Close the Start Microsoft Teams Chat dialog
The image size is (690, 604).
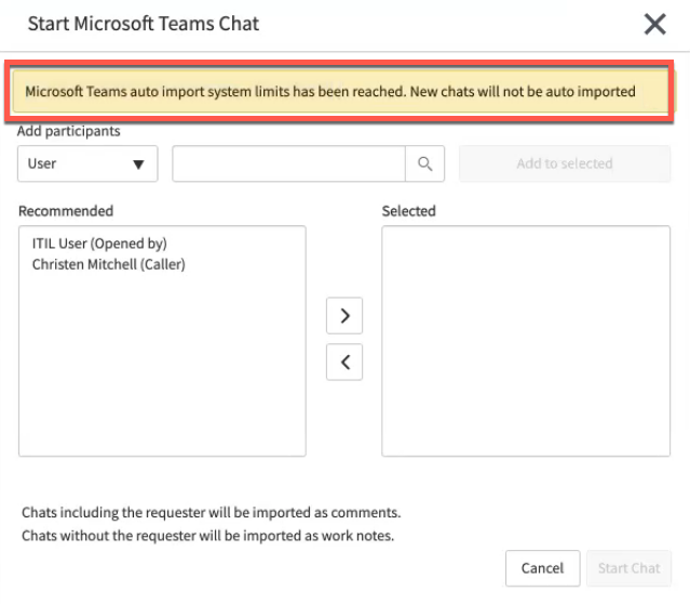tap(655, 24)
